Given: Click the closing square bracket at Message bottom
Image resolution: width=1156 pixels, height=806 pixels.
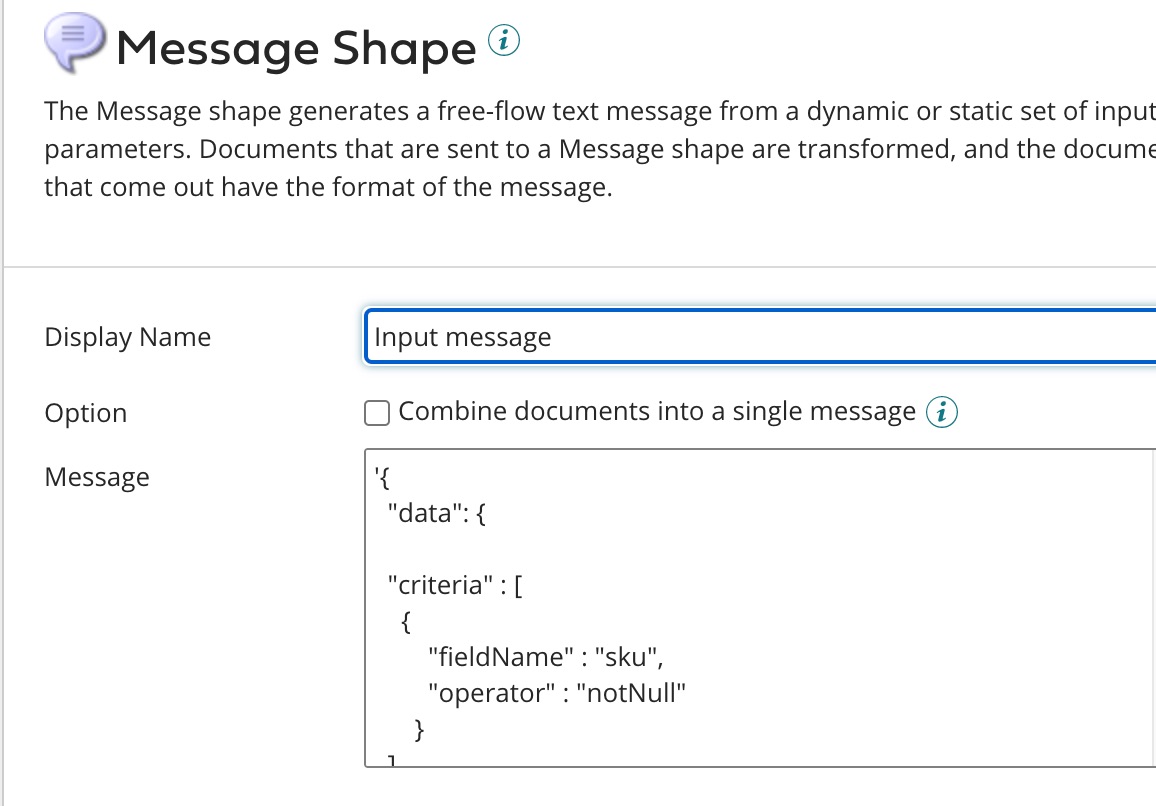Looking at the screenshot, I should tap(392, 762).
